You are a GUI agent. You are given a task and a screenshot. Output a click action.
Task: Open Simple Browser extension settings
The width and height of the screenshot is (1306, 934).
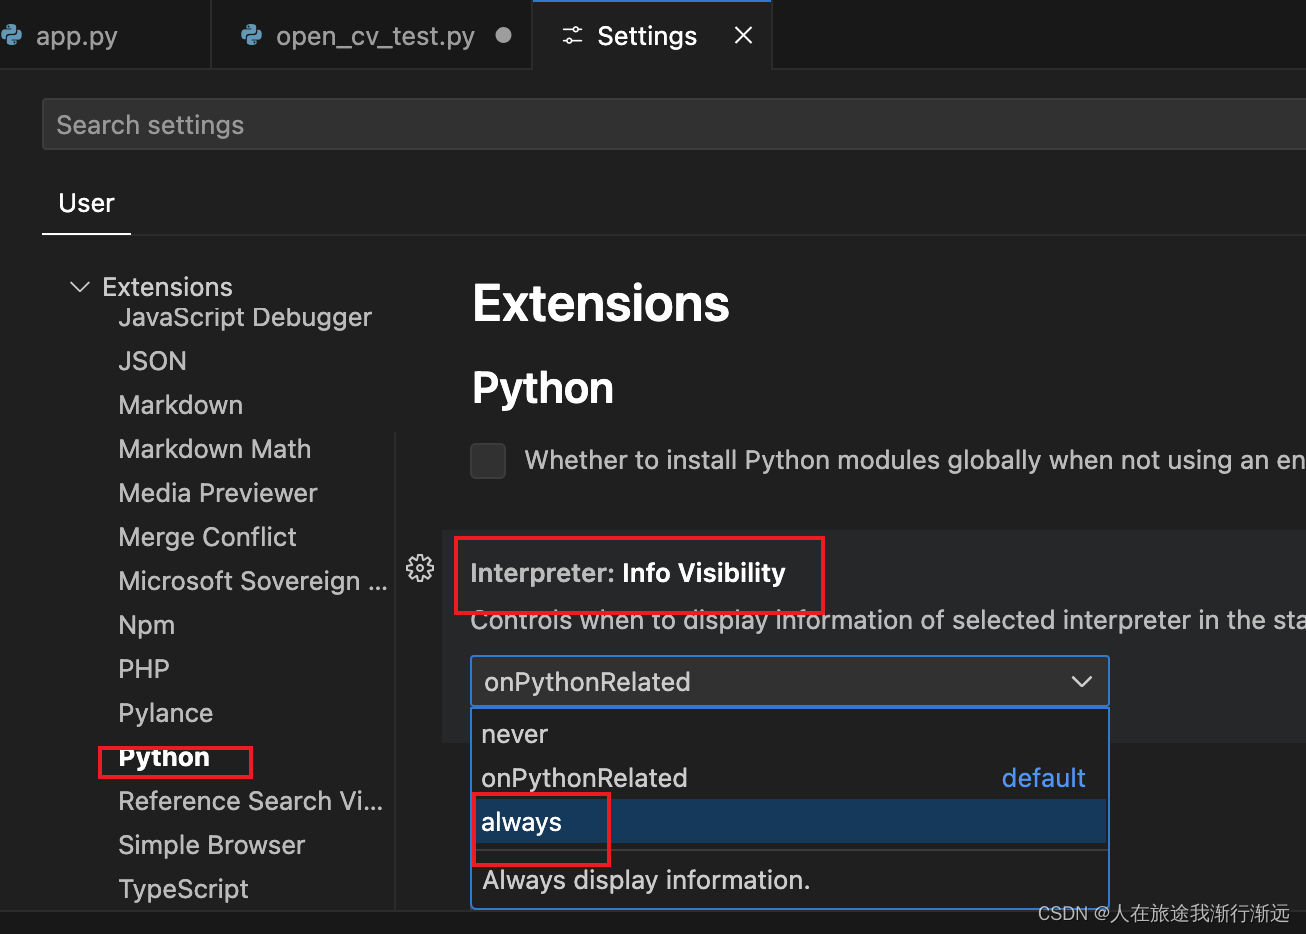click(211, 845)
